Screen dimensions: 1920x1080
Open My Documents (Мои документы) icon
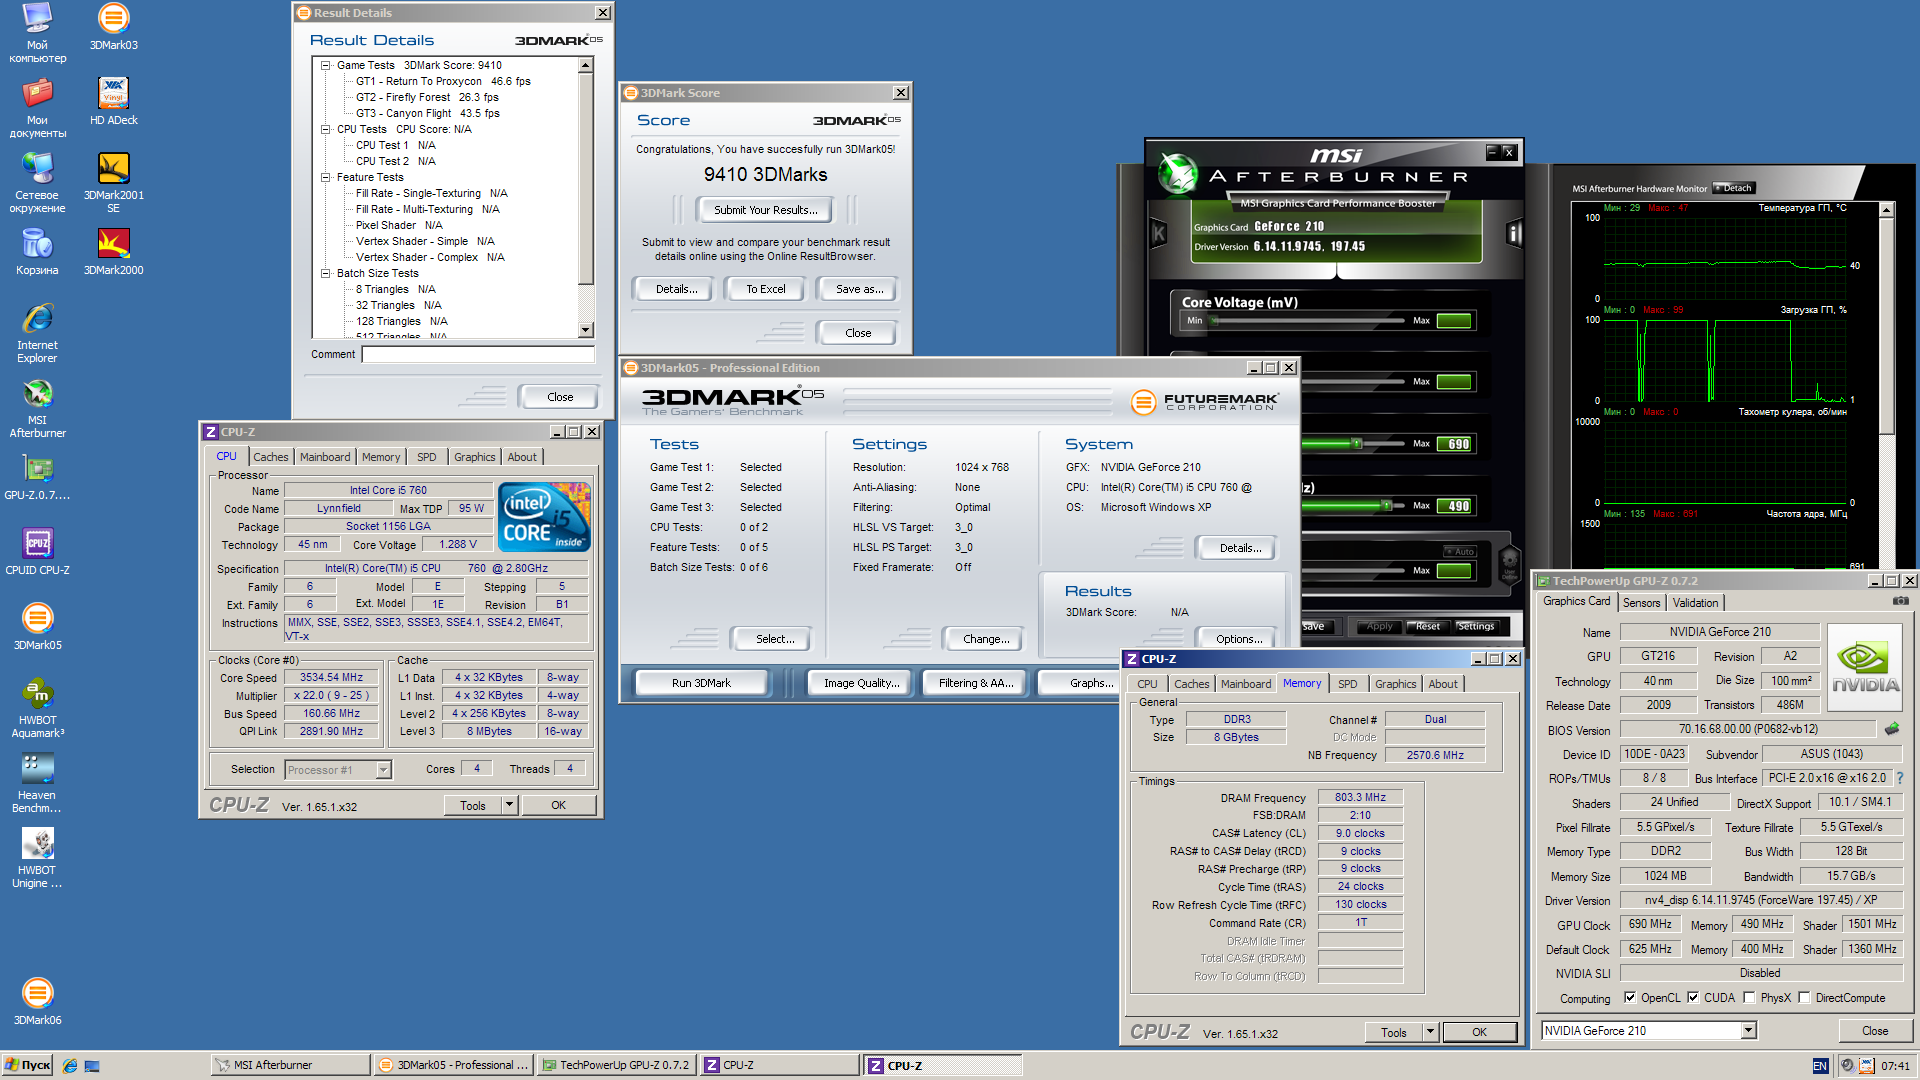(x=37, y=109)
